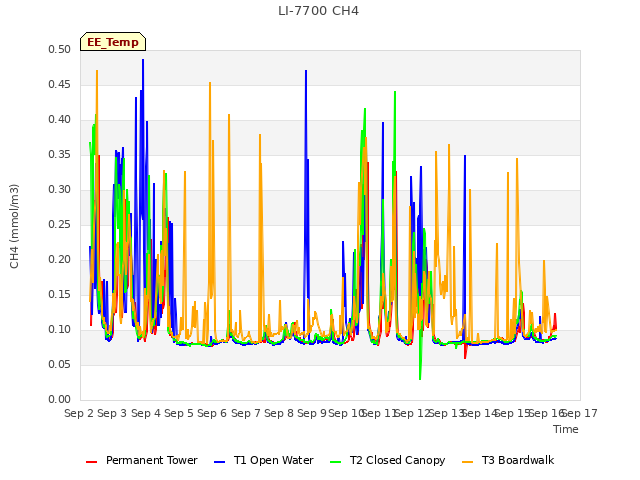Image resolution: width=640 pixels, height=480 pixels.
Task: Click the orange T3 Boardwalk legend marker
Action: tap(467, 462)
